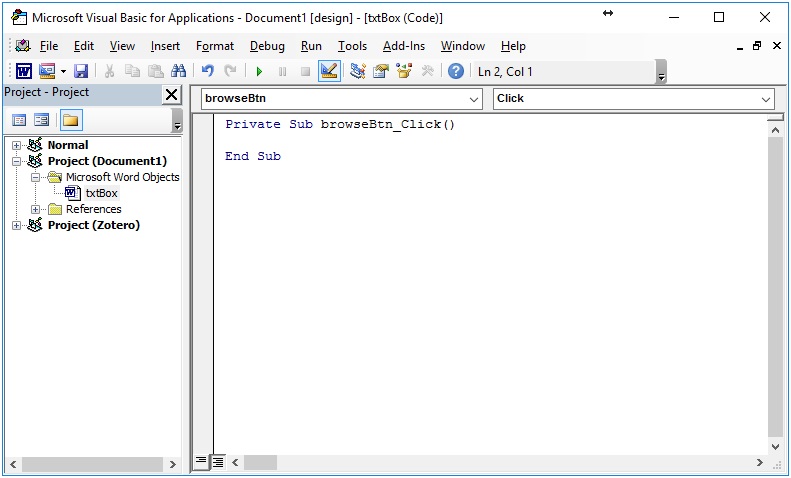791x478 pixels.
Task: Switch to Full Module View button
Action: pyautogui.click(x=218, y=461)
